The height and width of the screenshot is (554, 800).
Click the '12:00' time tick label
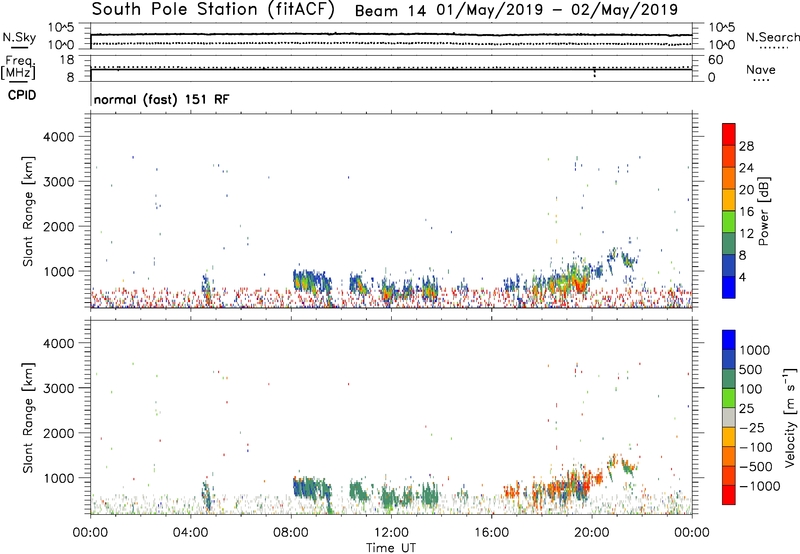point(391,533)
